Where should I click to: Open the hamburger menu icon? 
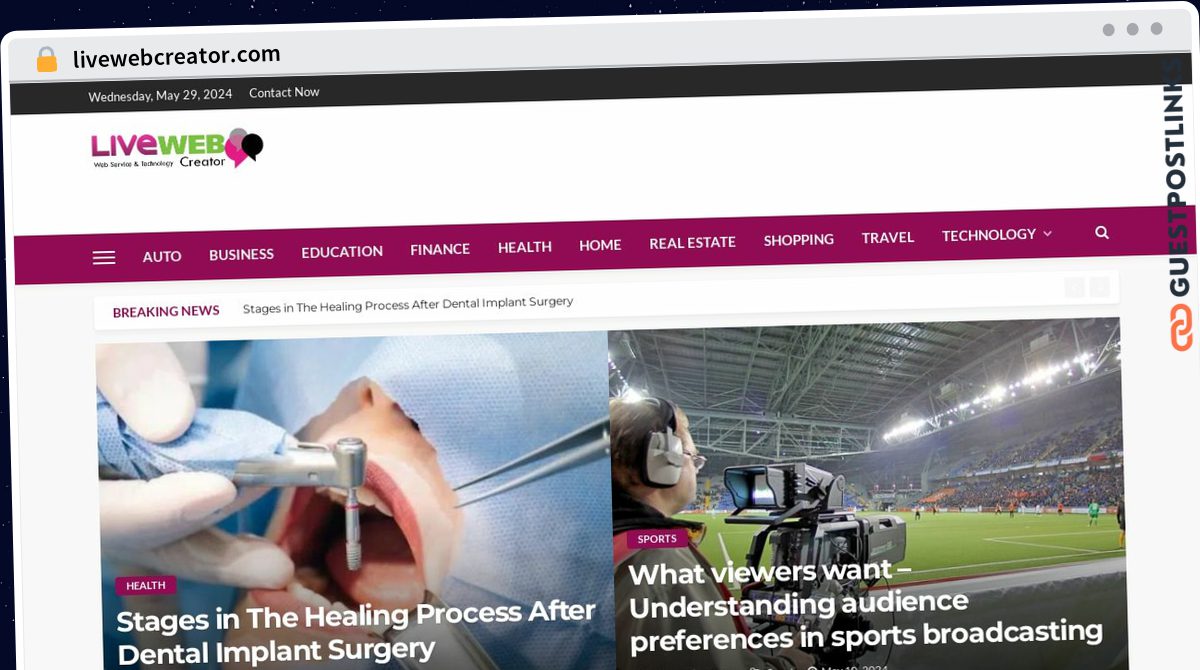click(104, 257)
